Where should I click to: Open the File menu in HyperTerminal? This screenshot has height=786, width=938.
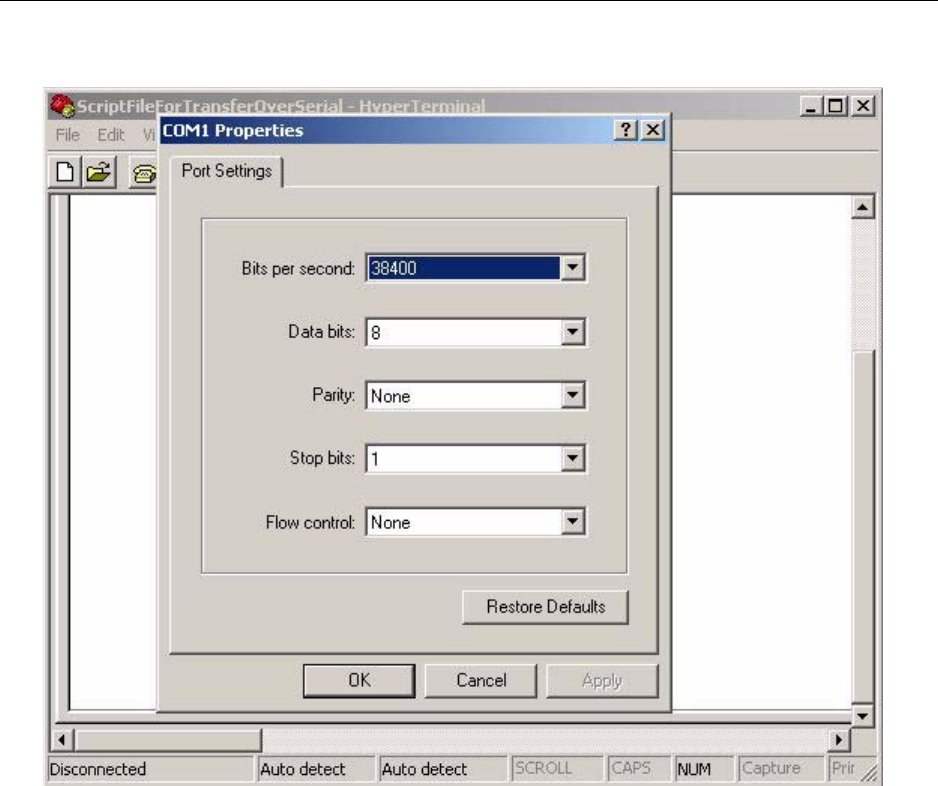68,135
